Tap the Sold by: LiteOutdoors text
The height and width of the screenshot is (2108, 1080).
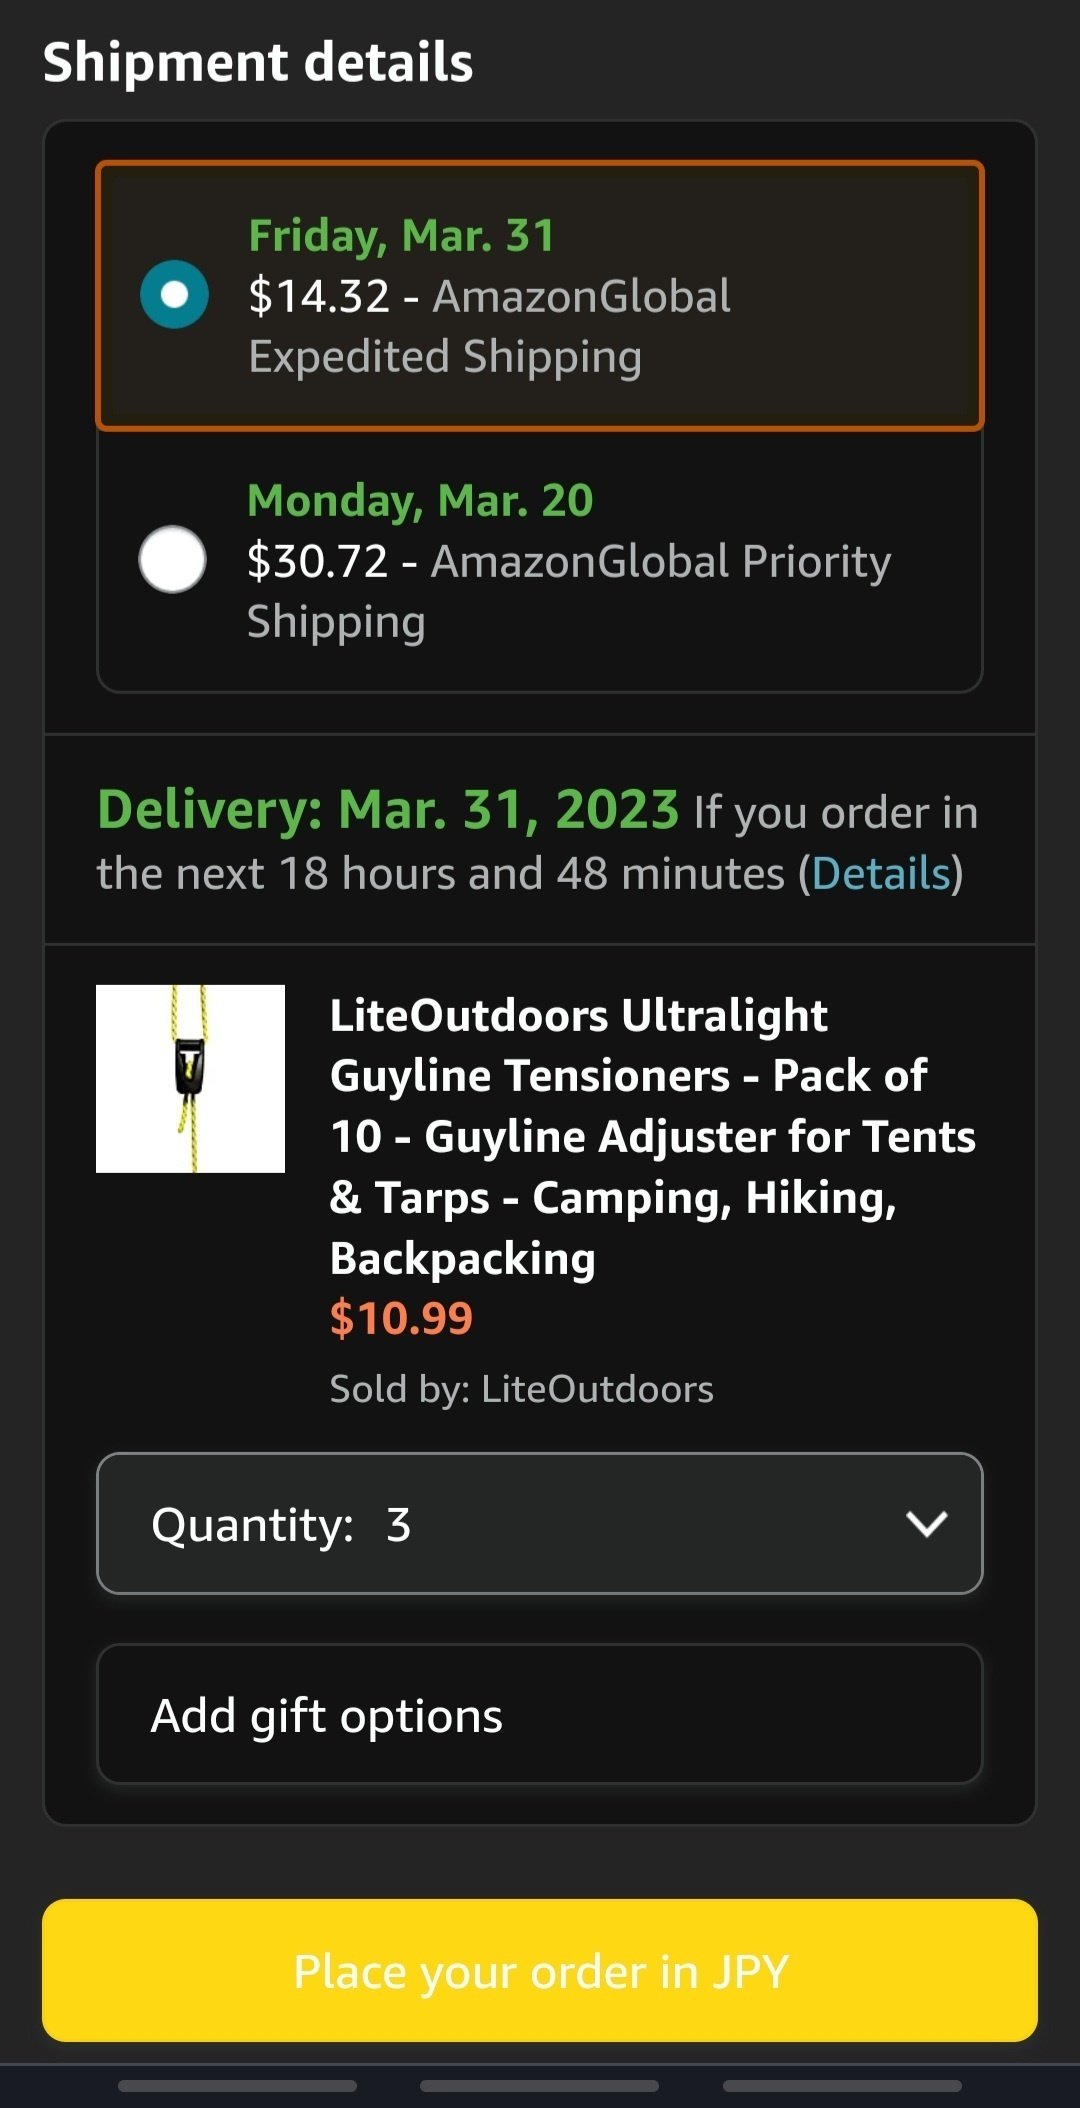(521, 1389)
